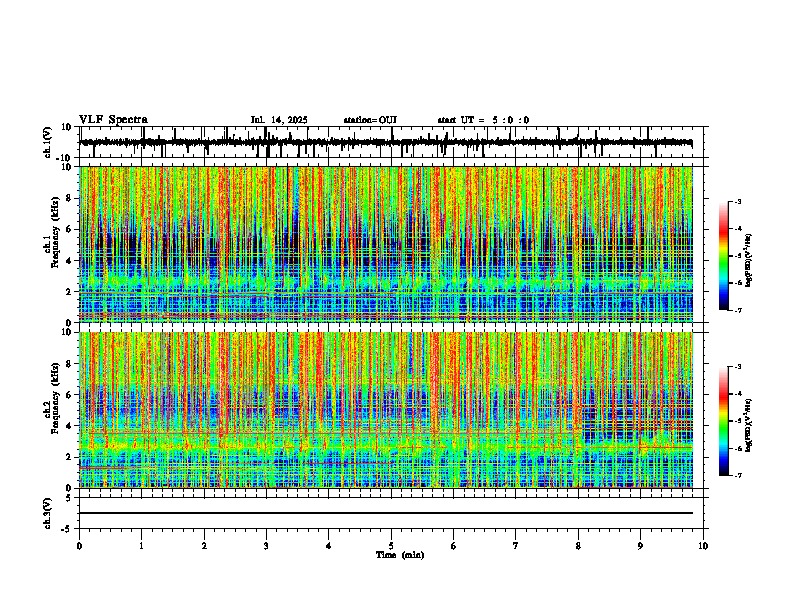Click inside the ch.1 frequency spectrogram
The width and height of the screenshot is (792, 612).
386,244
